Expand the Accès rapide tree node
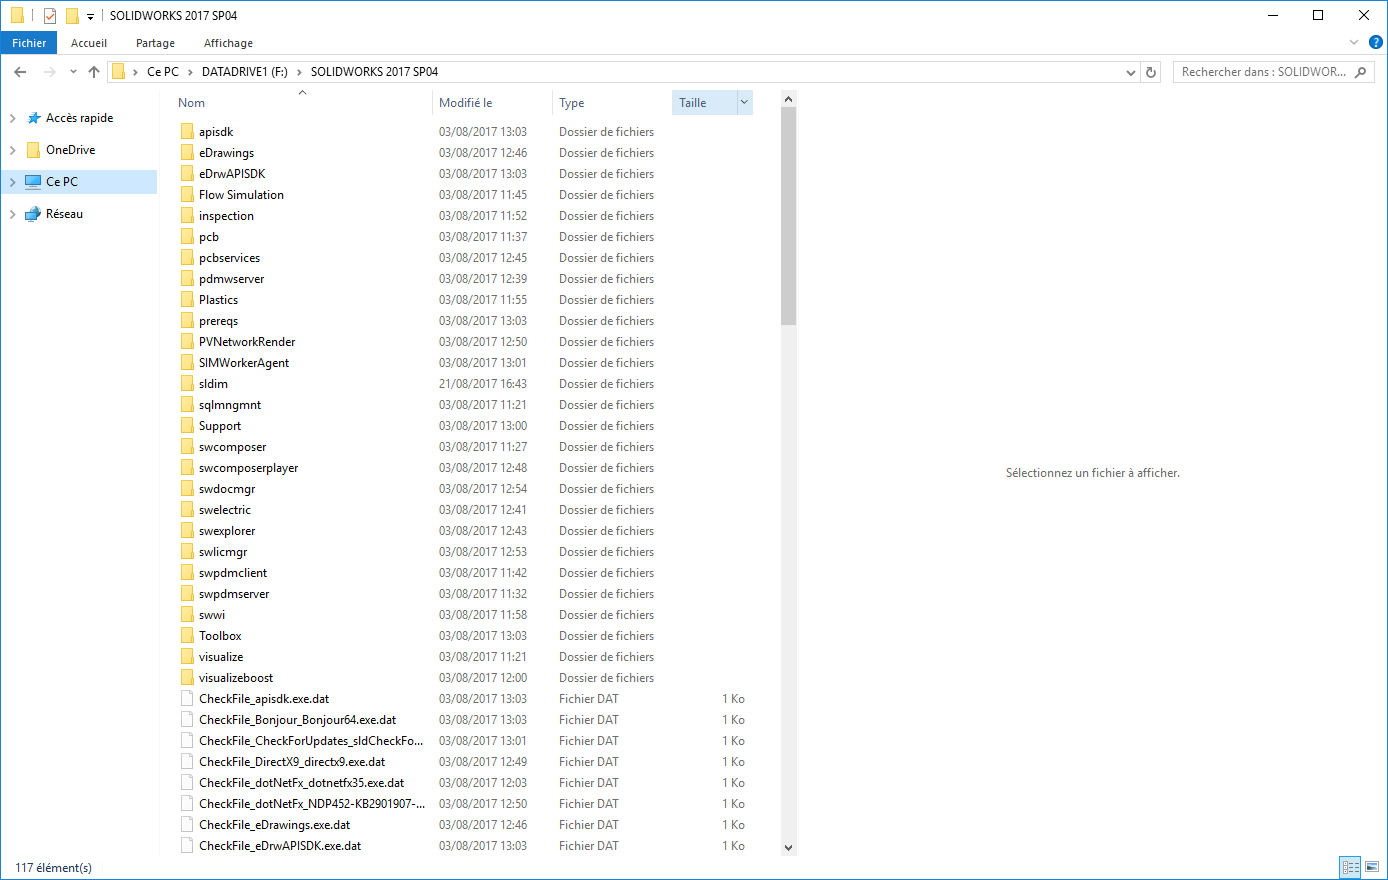This screenshot has height=880, width=1388. coord(13,118)
